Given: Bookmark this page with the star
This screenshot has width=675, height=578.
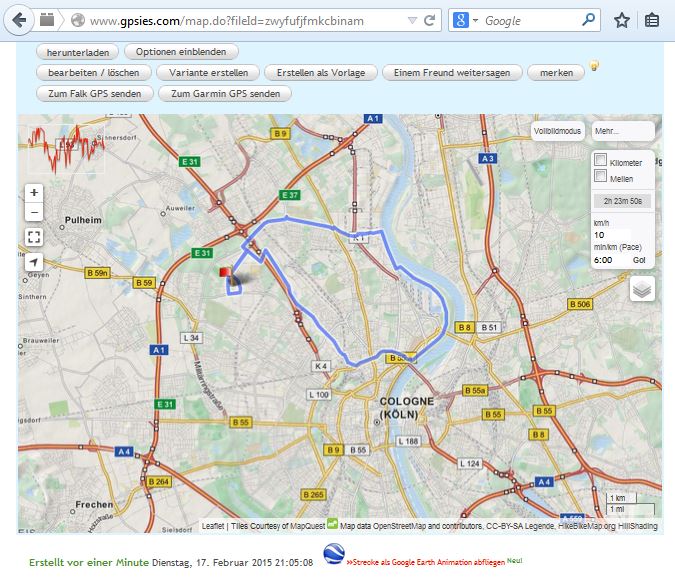Looking at the screenshot, I should coord(621,20).
